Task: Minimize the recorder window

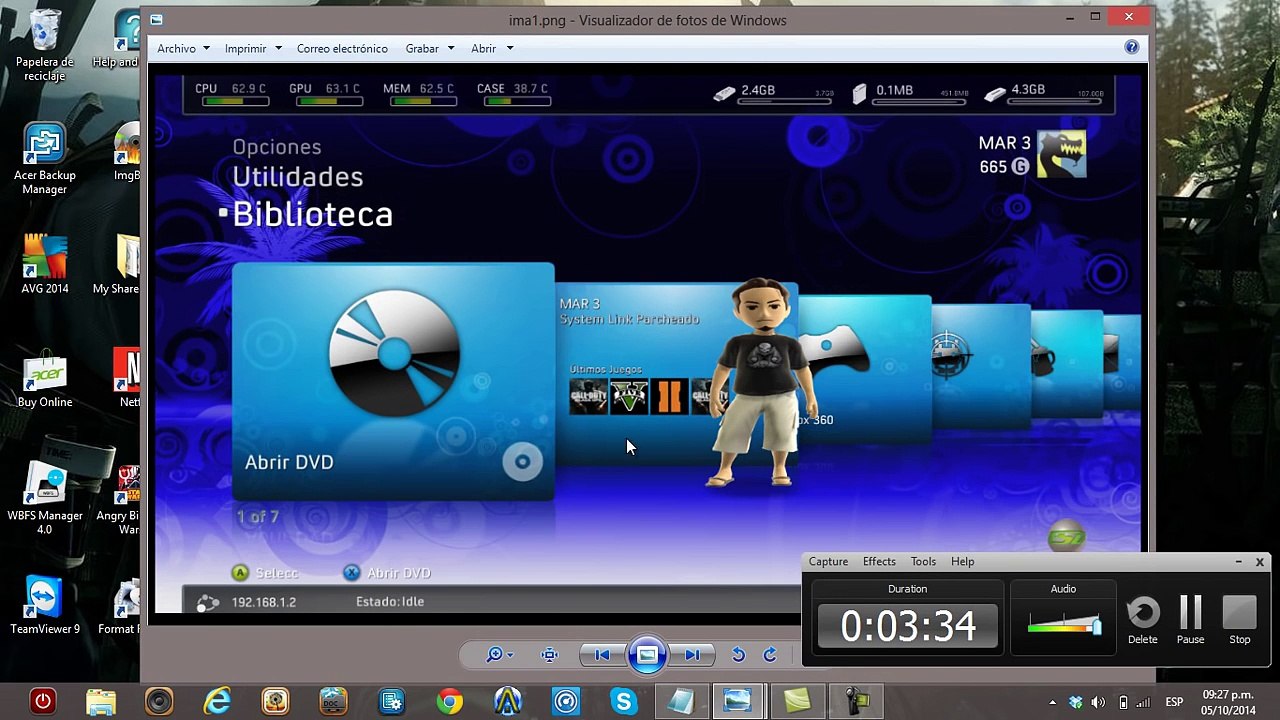Action: [1238, 562]
